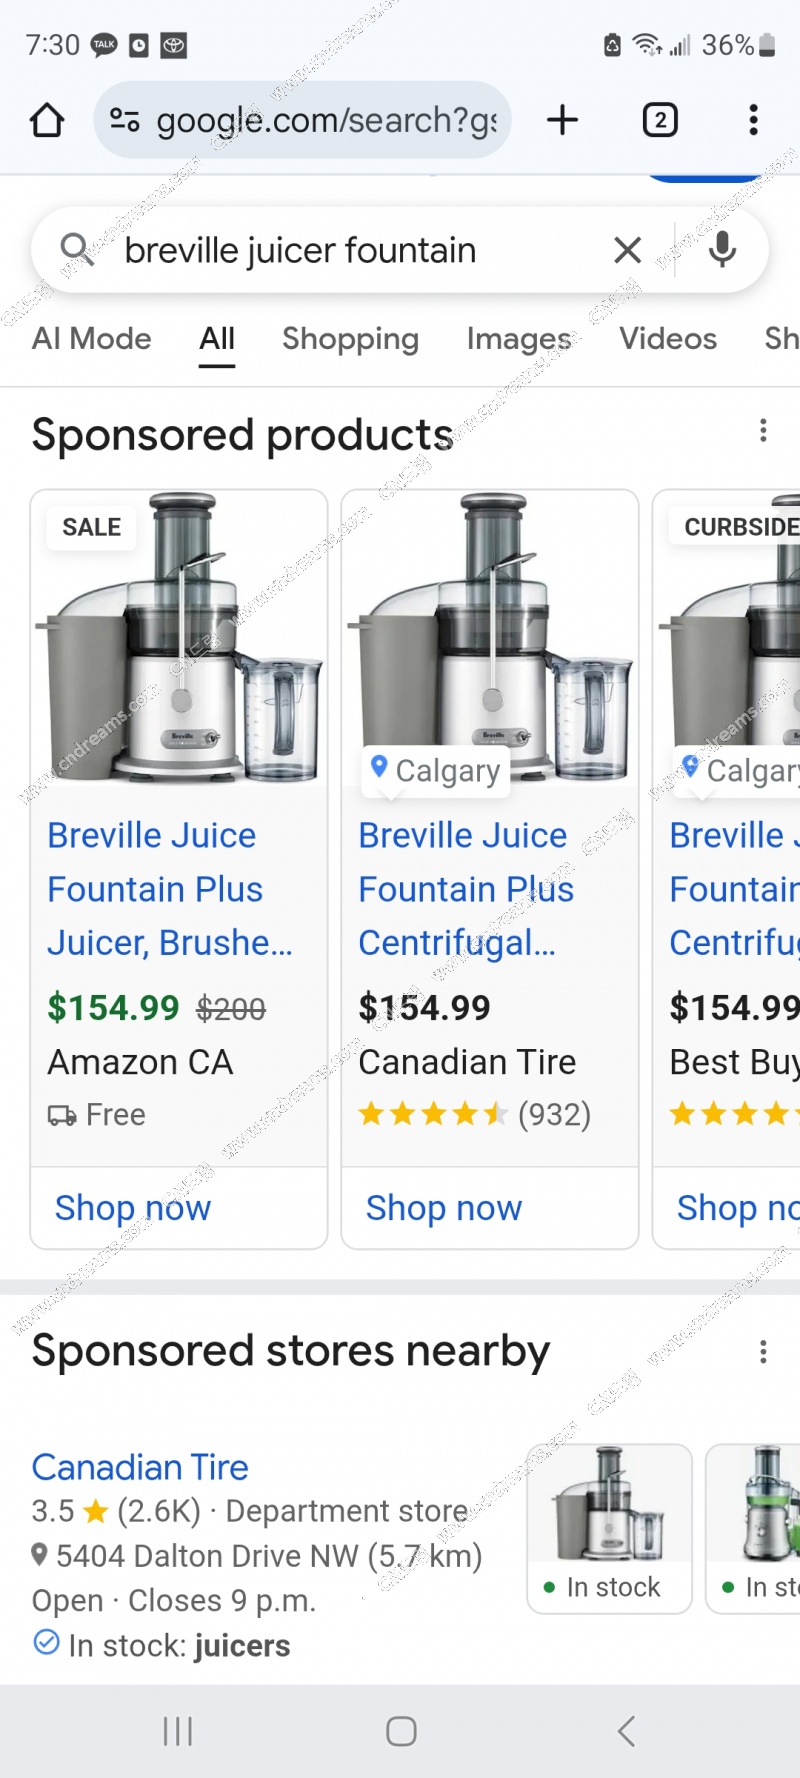
Task: Open Sponsored stores nearby options menu
Action: pyautogui.click(x=763, y=1352)
